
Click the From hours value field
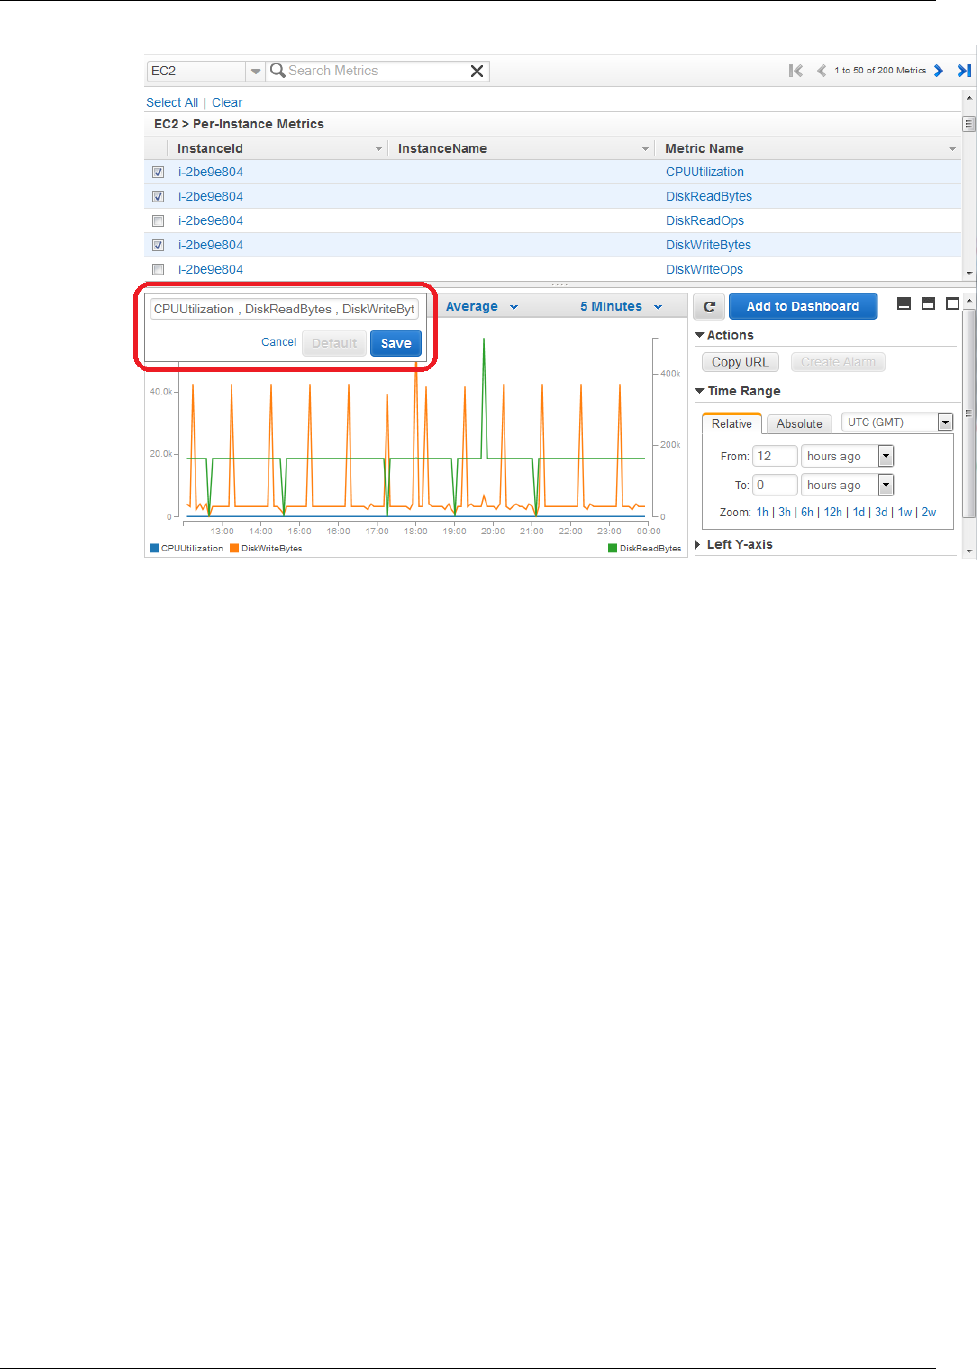pos(775,456)
